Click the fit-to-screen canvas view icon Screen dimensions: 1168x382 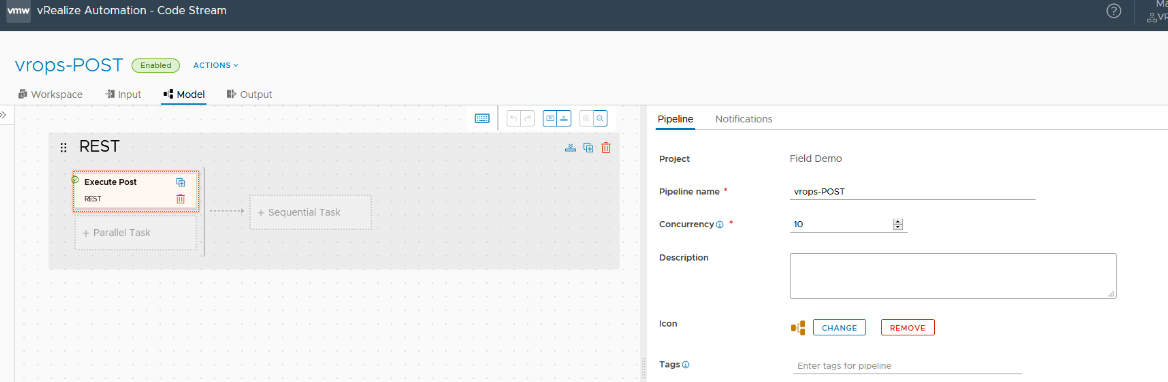pyautogui.click(x=550, y=118)
